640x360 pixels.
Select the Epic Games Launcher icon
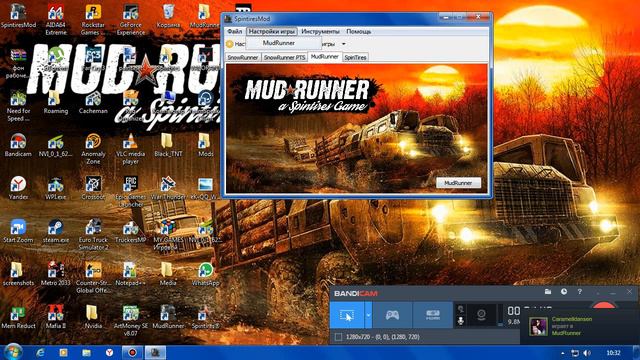(131, 192)
